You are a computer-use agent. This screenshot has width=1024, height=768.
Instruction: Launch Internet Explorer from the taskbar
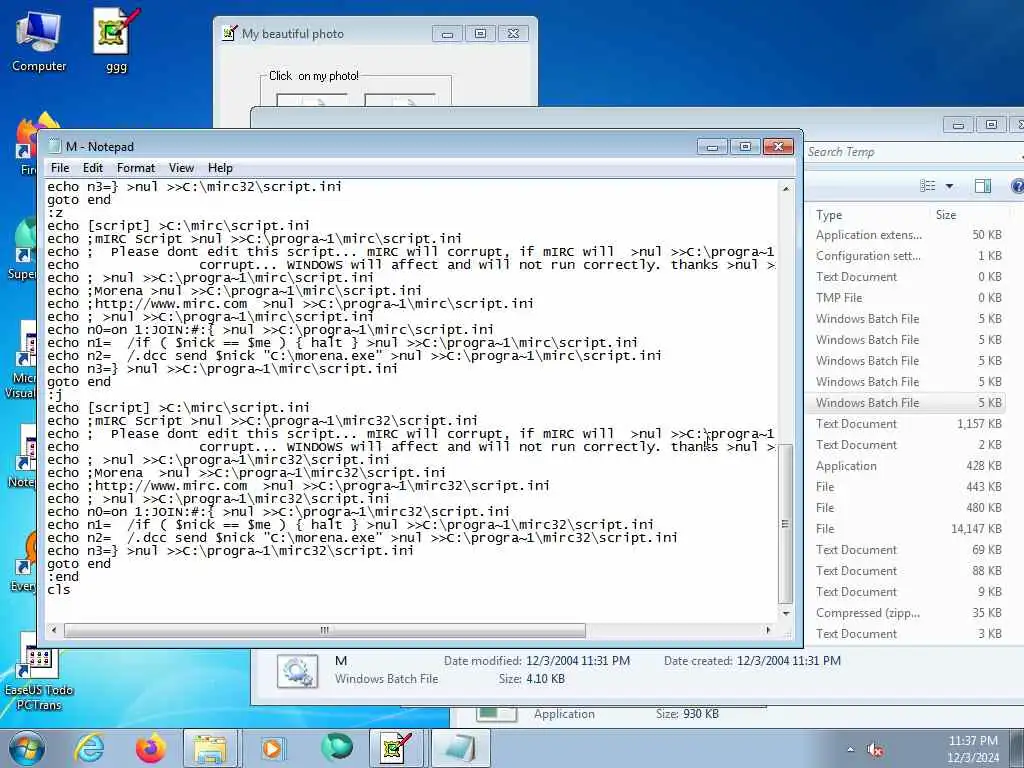[x=89, y=748]
